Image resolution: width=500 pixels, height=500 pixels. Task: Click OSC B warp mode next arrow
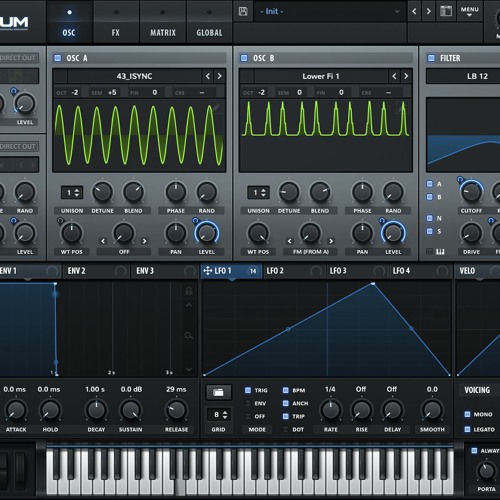pos(331,241)
